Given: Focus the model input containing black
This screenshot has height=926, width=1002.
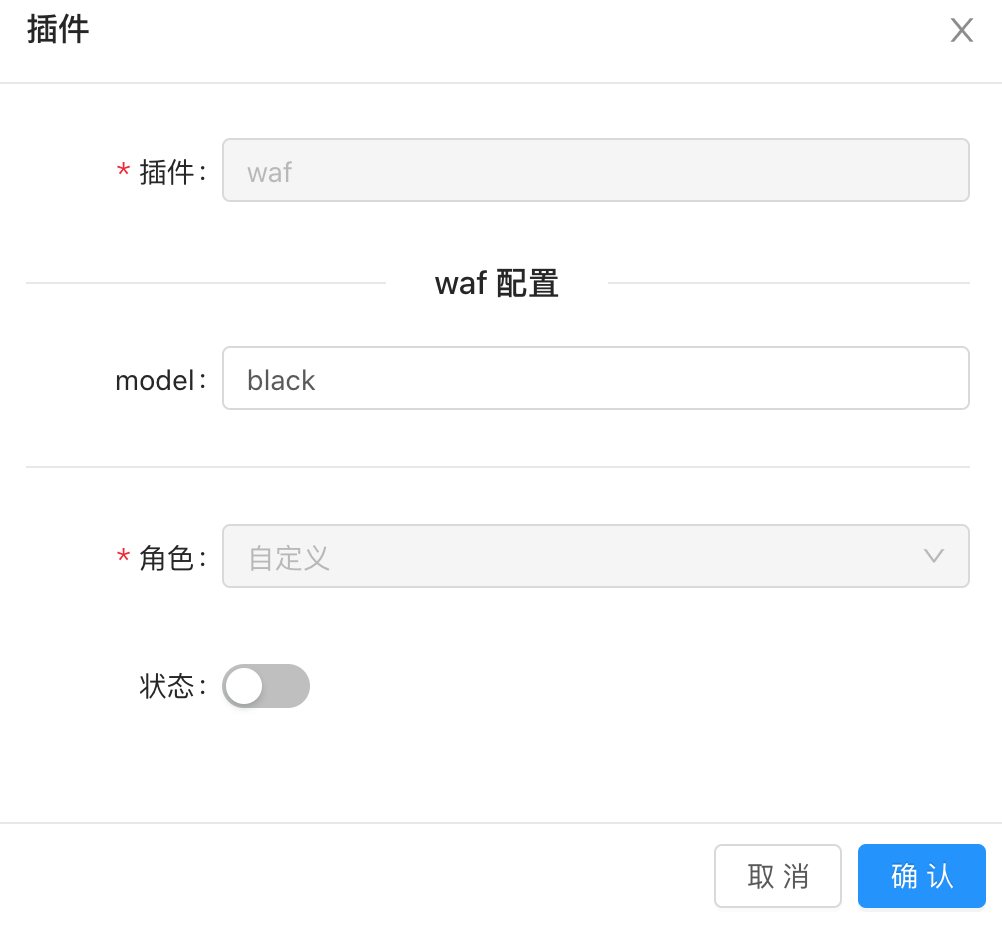Looking at the screenshot, I should [596, 378].
